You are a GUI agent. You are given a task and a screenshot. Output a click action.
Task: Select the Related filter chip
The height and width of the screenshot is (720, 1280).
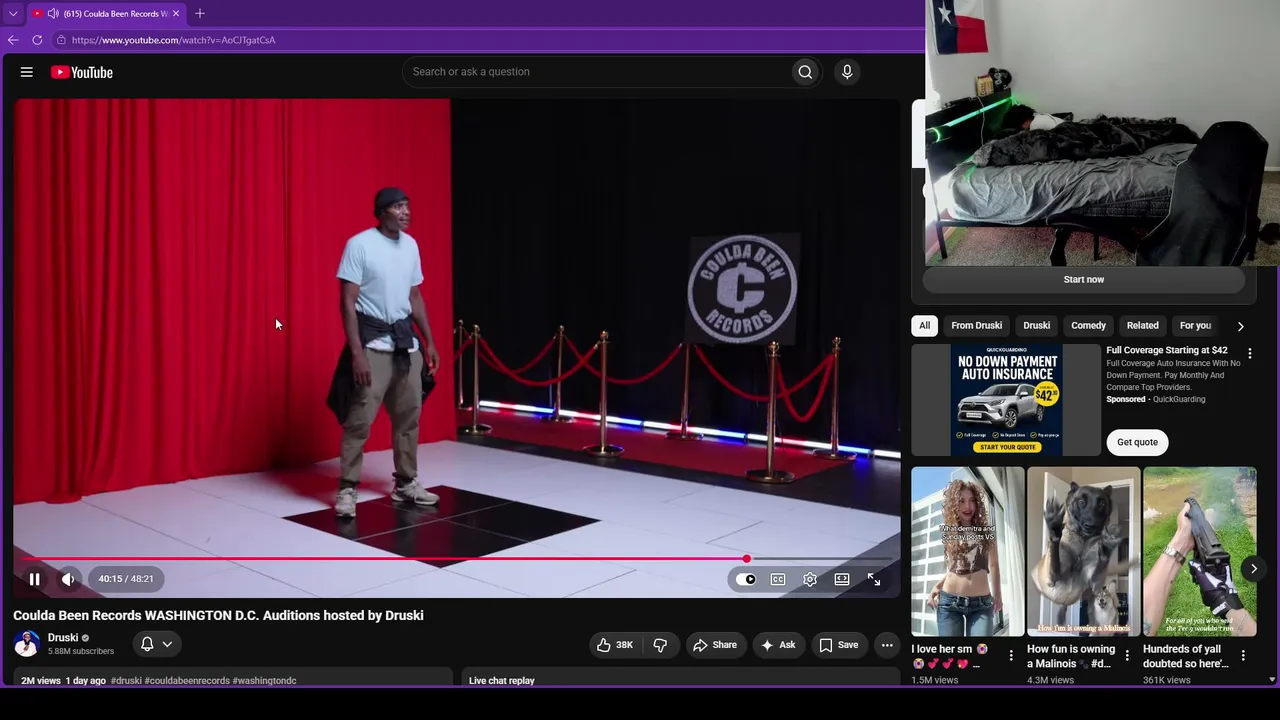(x=1143, y=325)
